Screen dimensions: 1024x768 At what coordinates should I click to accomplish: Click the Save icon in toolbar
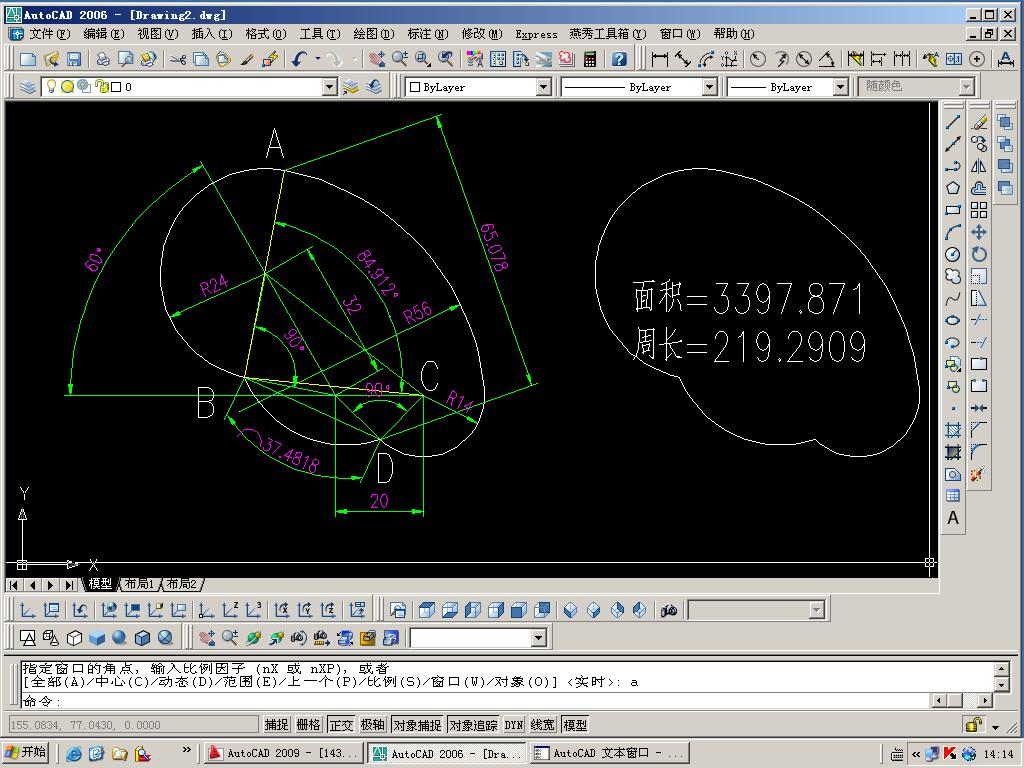74,59
